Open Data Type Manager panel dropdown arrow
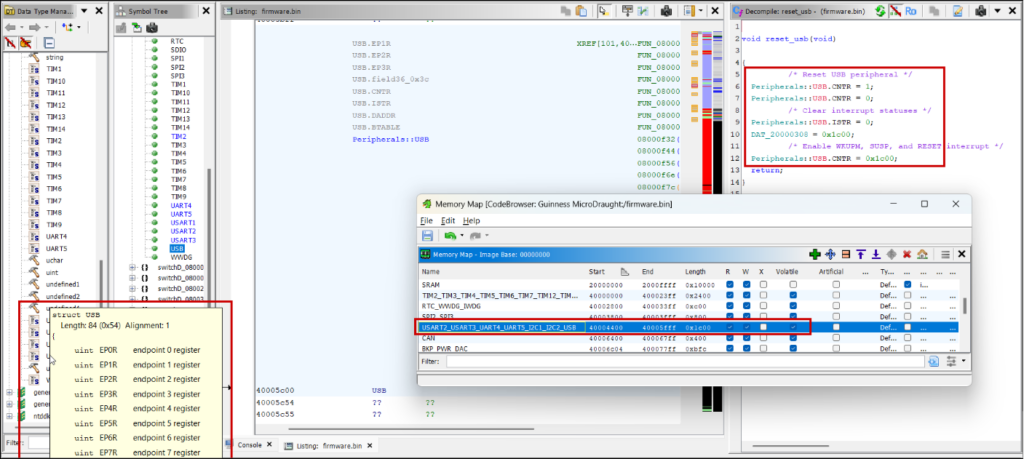 point(83,10)
